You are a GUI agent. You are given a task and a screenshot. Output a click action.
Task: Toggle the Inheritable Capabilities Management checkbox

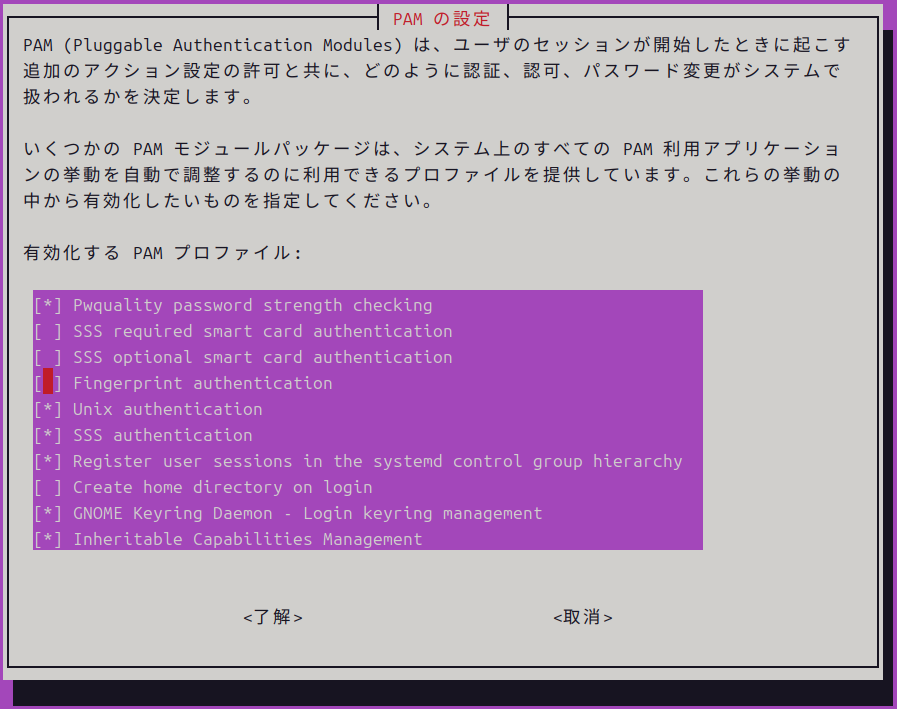click(x=48, y=539)
